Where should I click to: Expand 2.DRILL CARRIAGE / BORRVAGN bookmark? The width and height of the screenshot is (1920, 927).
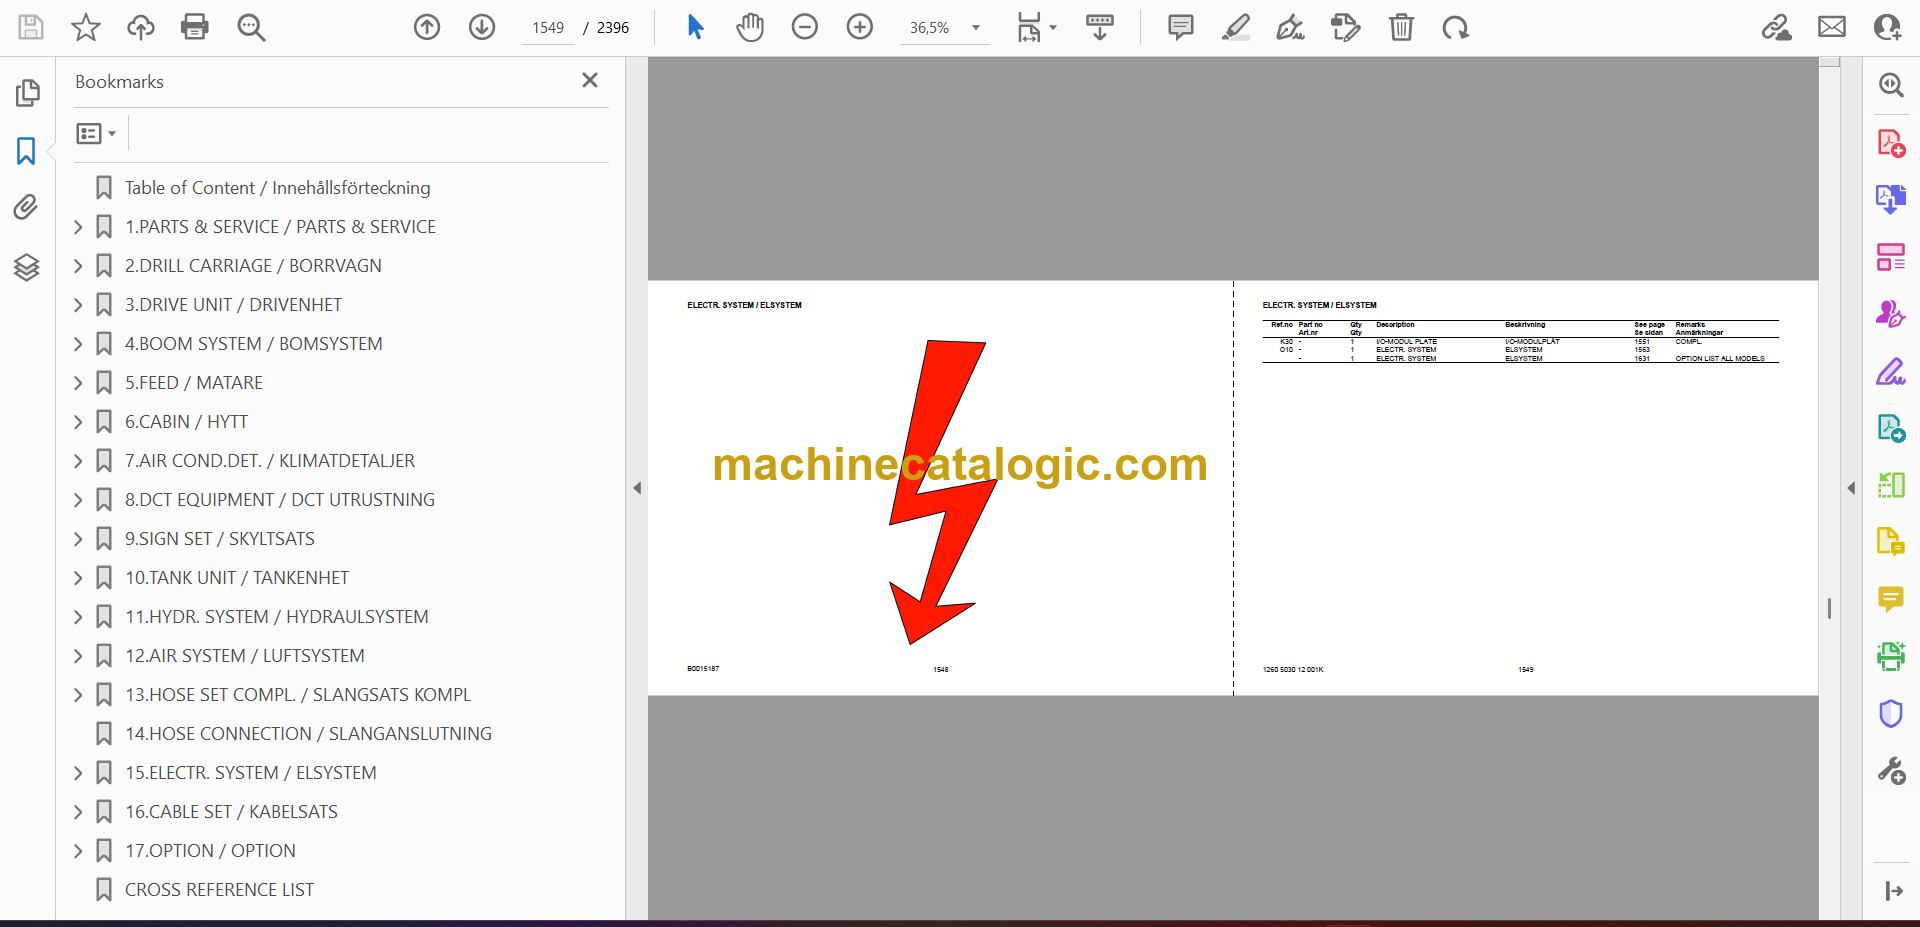click(x=78, y=266)
